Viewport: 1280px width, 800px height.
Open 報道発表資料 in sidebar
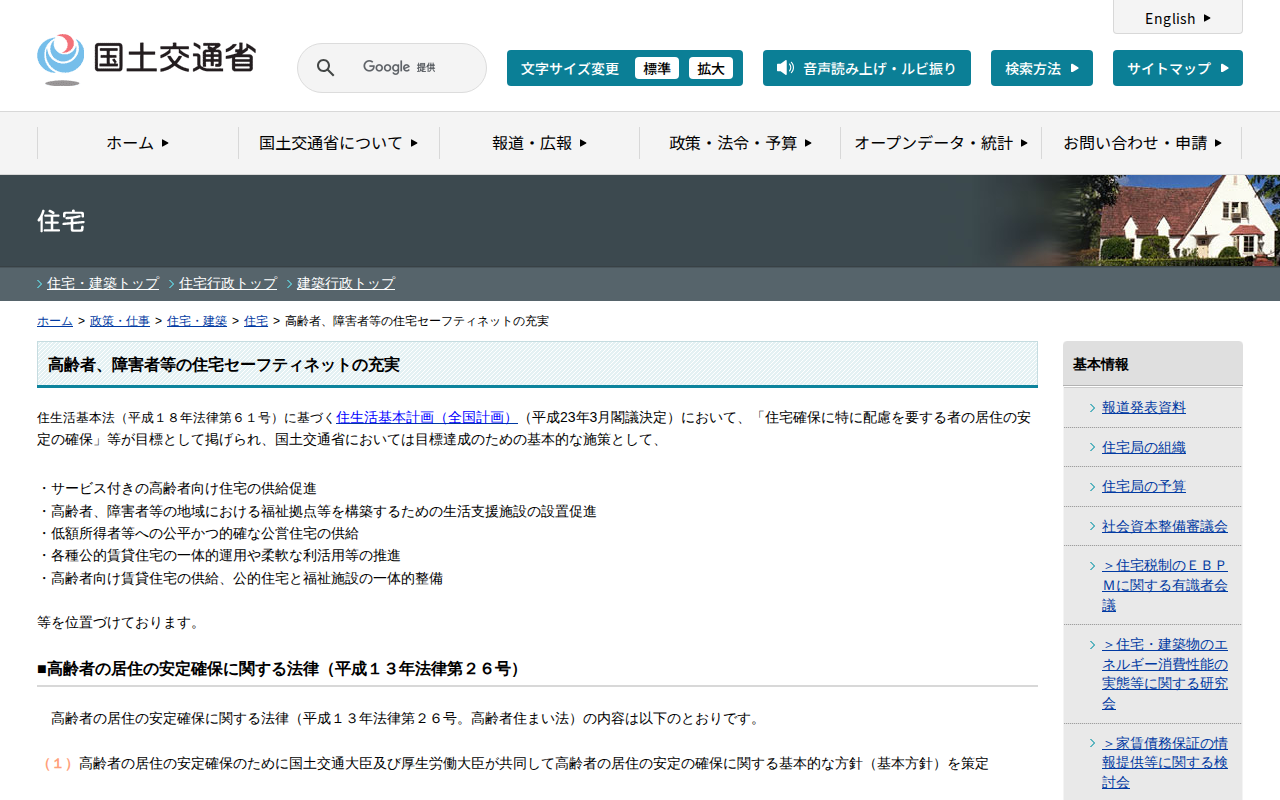1144,407
